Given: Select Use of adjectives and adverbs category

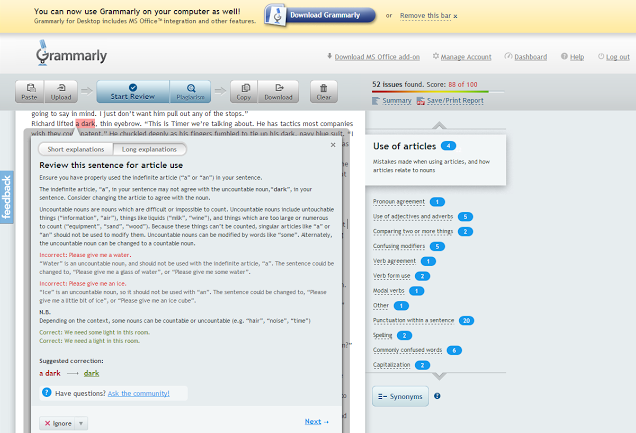Looking at the screenshot, I should 413,216.
